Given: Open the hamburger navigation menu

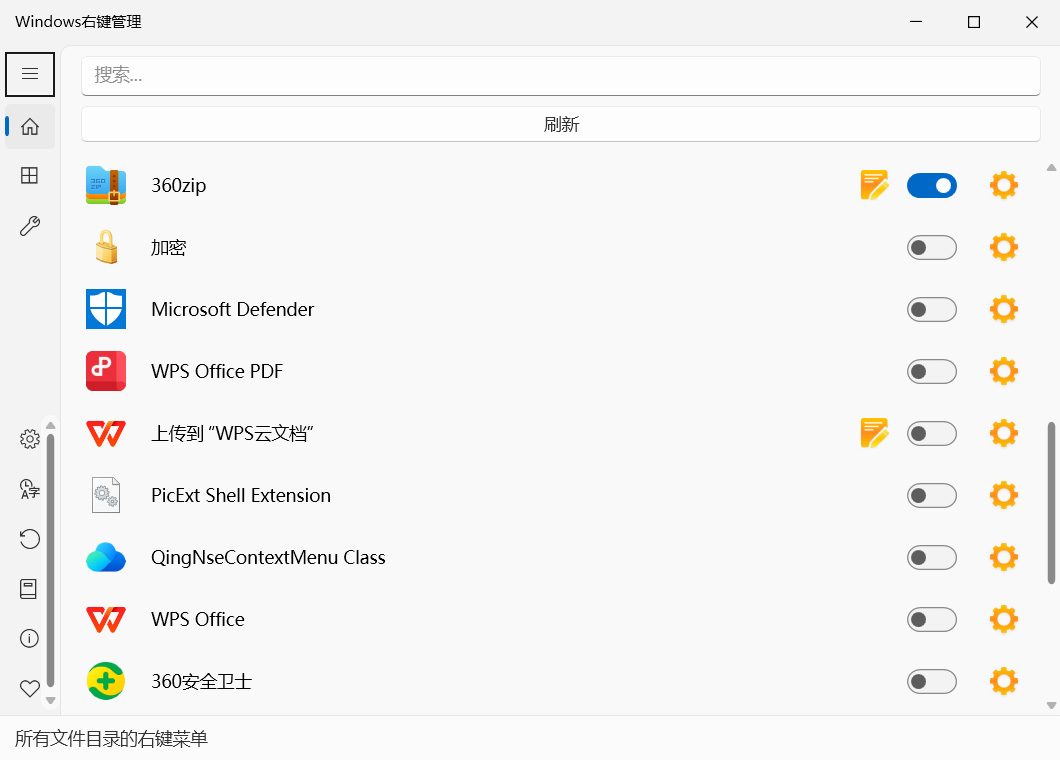Looking at the screenshot, I should [30, 74].
